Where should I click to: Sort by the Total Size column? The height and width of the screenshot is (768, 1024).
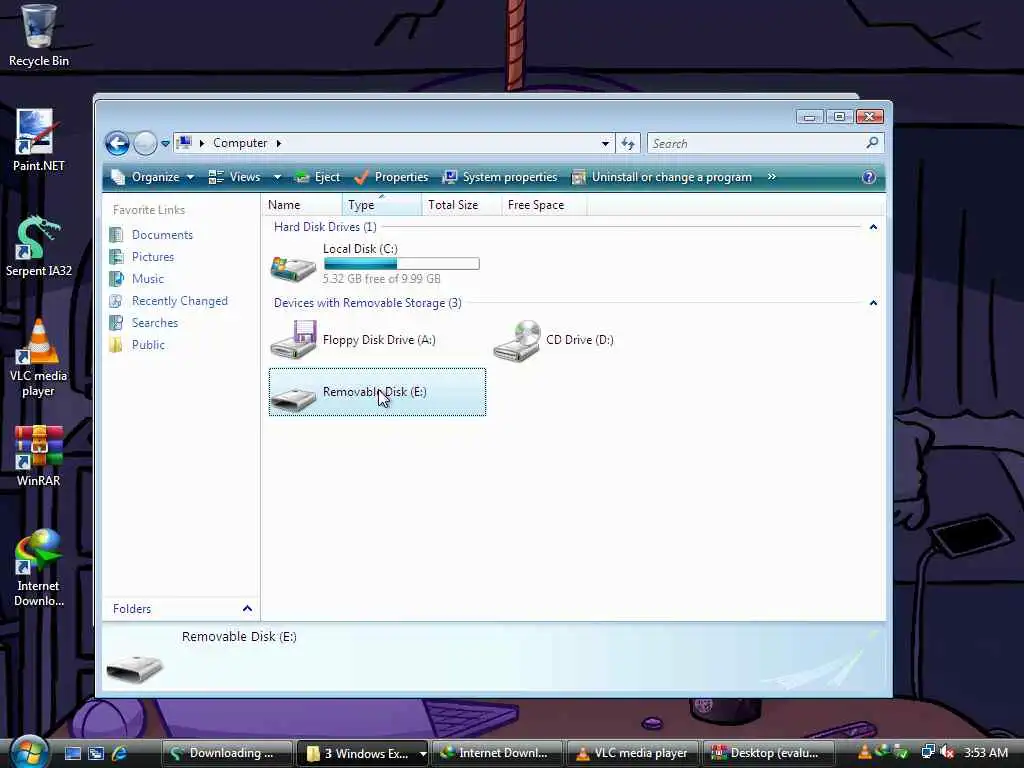pyautogui.click(x=461, y=204)
